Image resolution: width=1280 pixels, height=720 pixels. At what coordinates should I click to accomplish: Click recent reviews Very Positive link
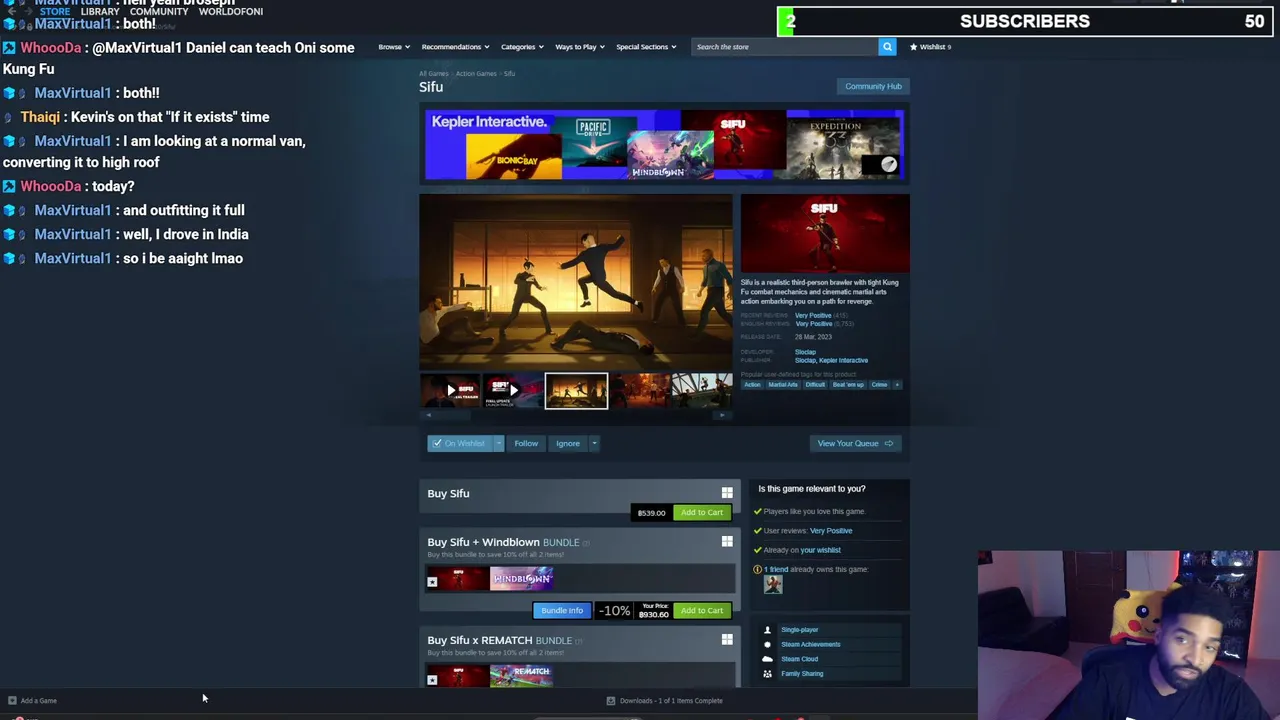coord(813,316)
